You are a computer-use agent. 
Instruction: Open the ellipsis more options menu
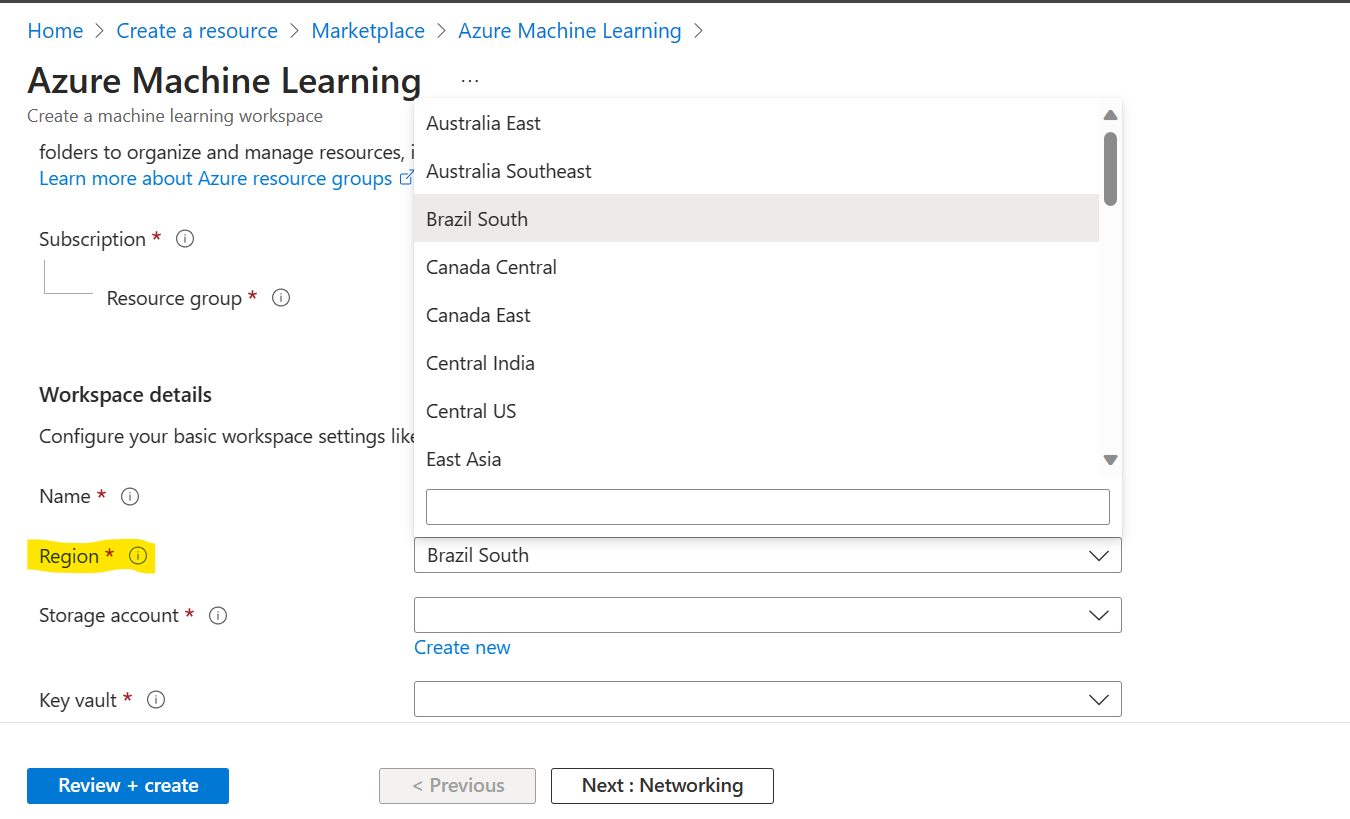[470, 81]
